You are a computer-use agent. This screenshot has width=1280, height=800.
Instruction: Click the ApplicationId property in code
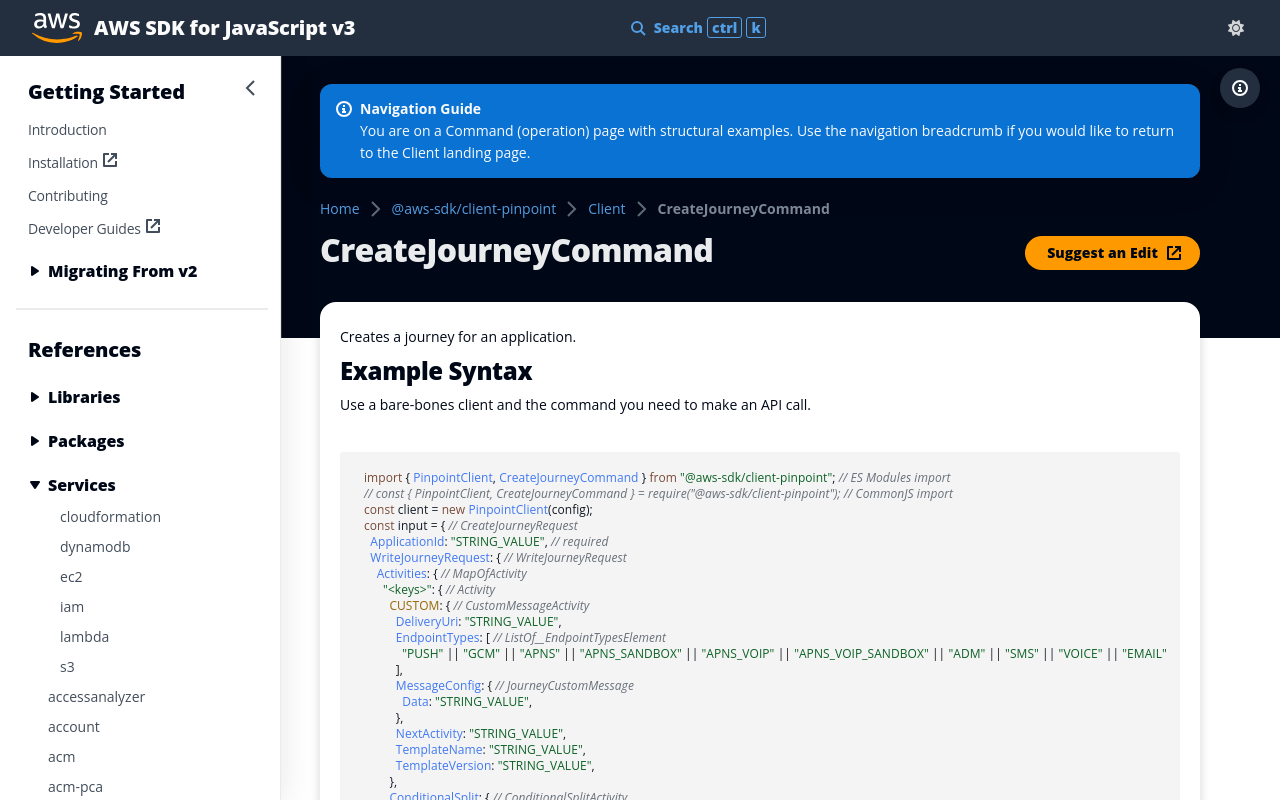pyautogui.click(x=407, y=542)
